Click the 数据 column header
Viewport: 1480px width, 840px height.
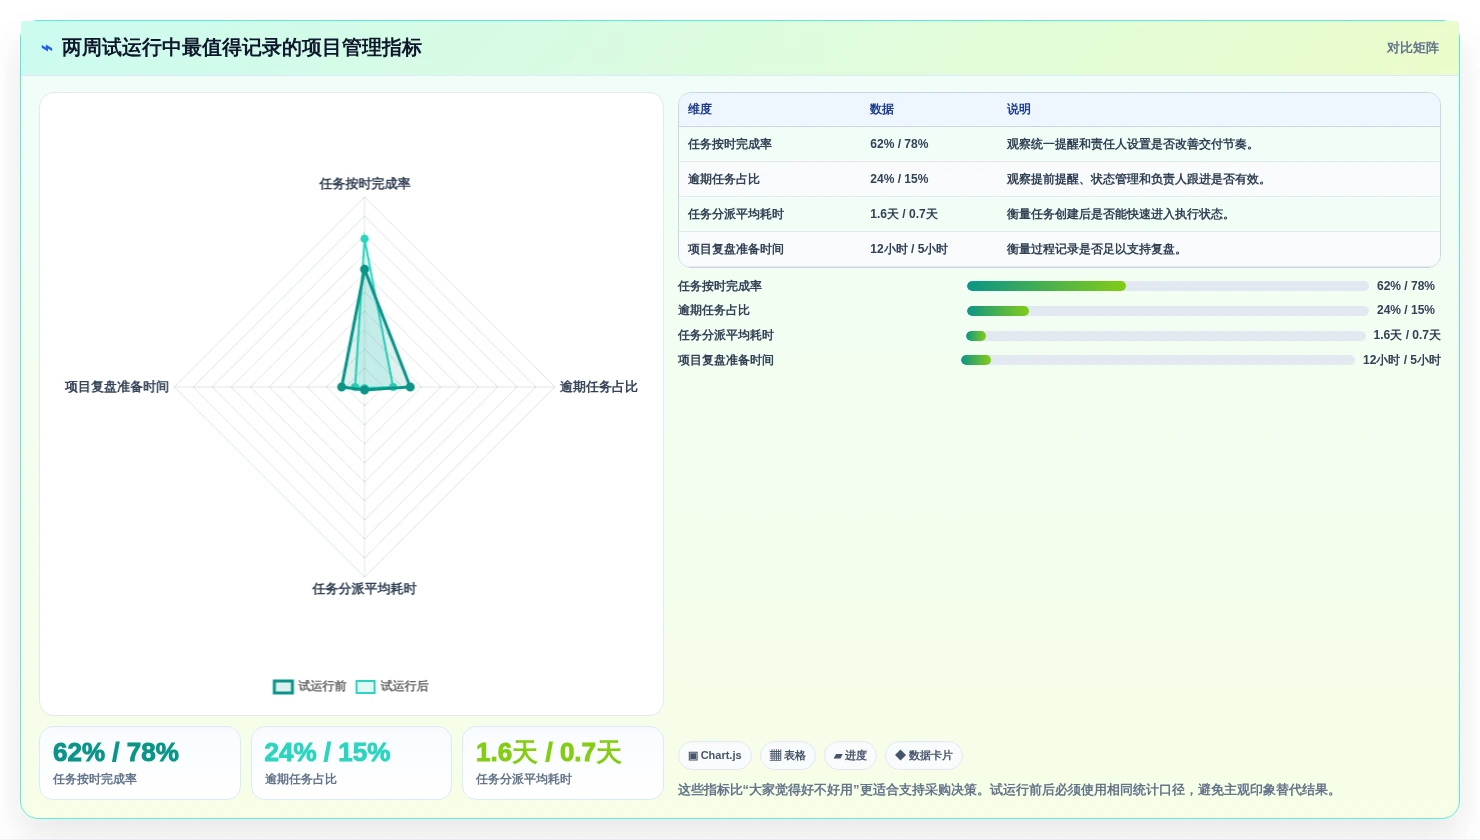click(x=882, y=110)
